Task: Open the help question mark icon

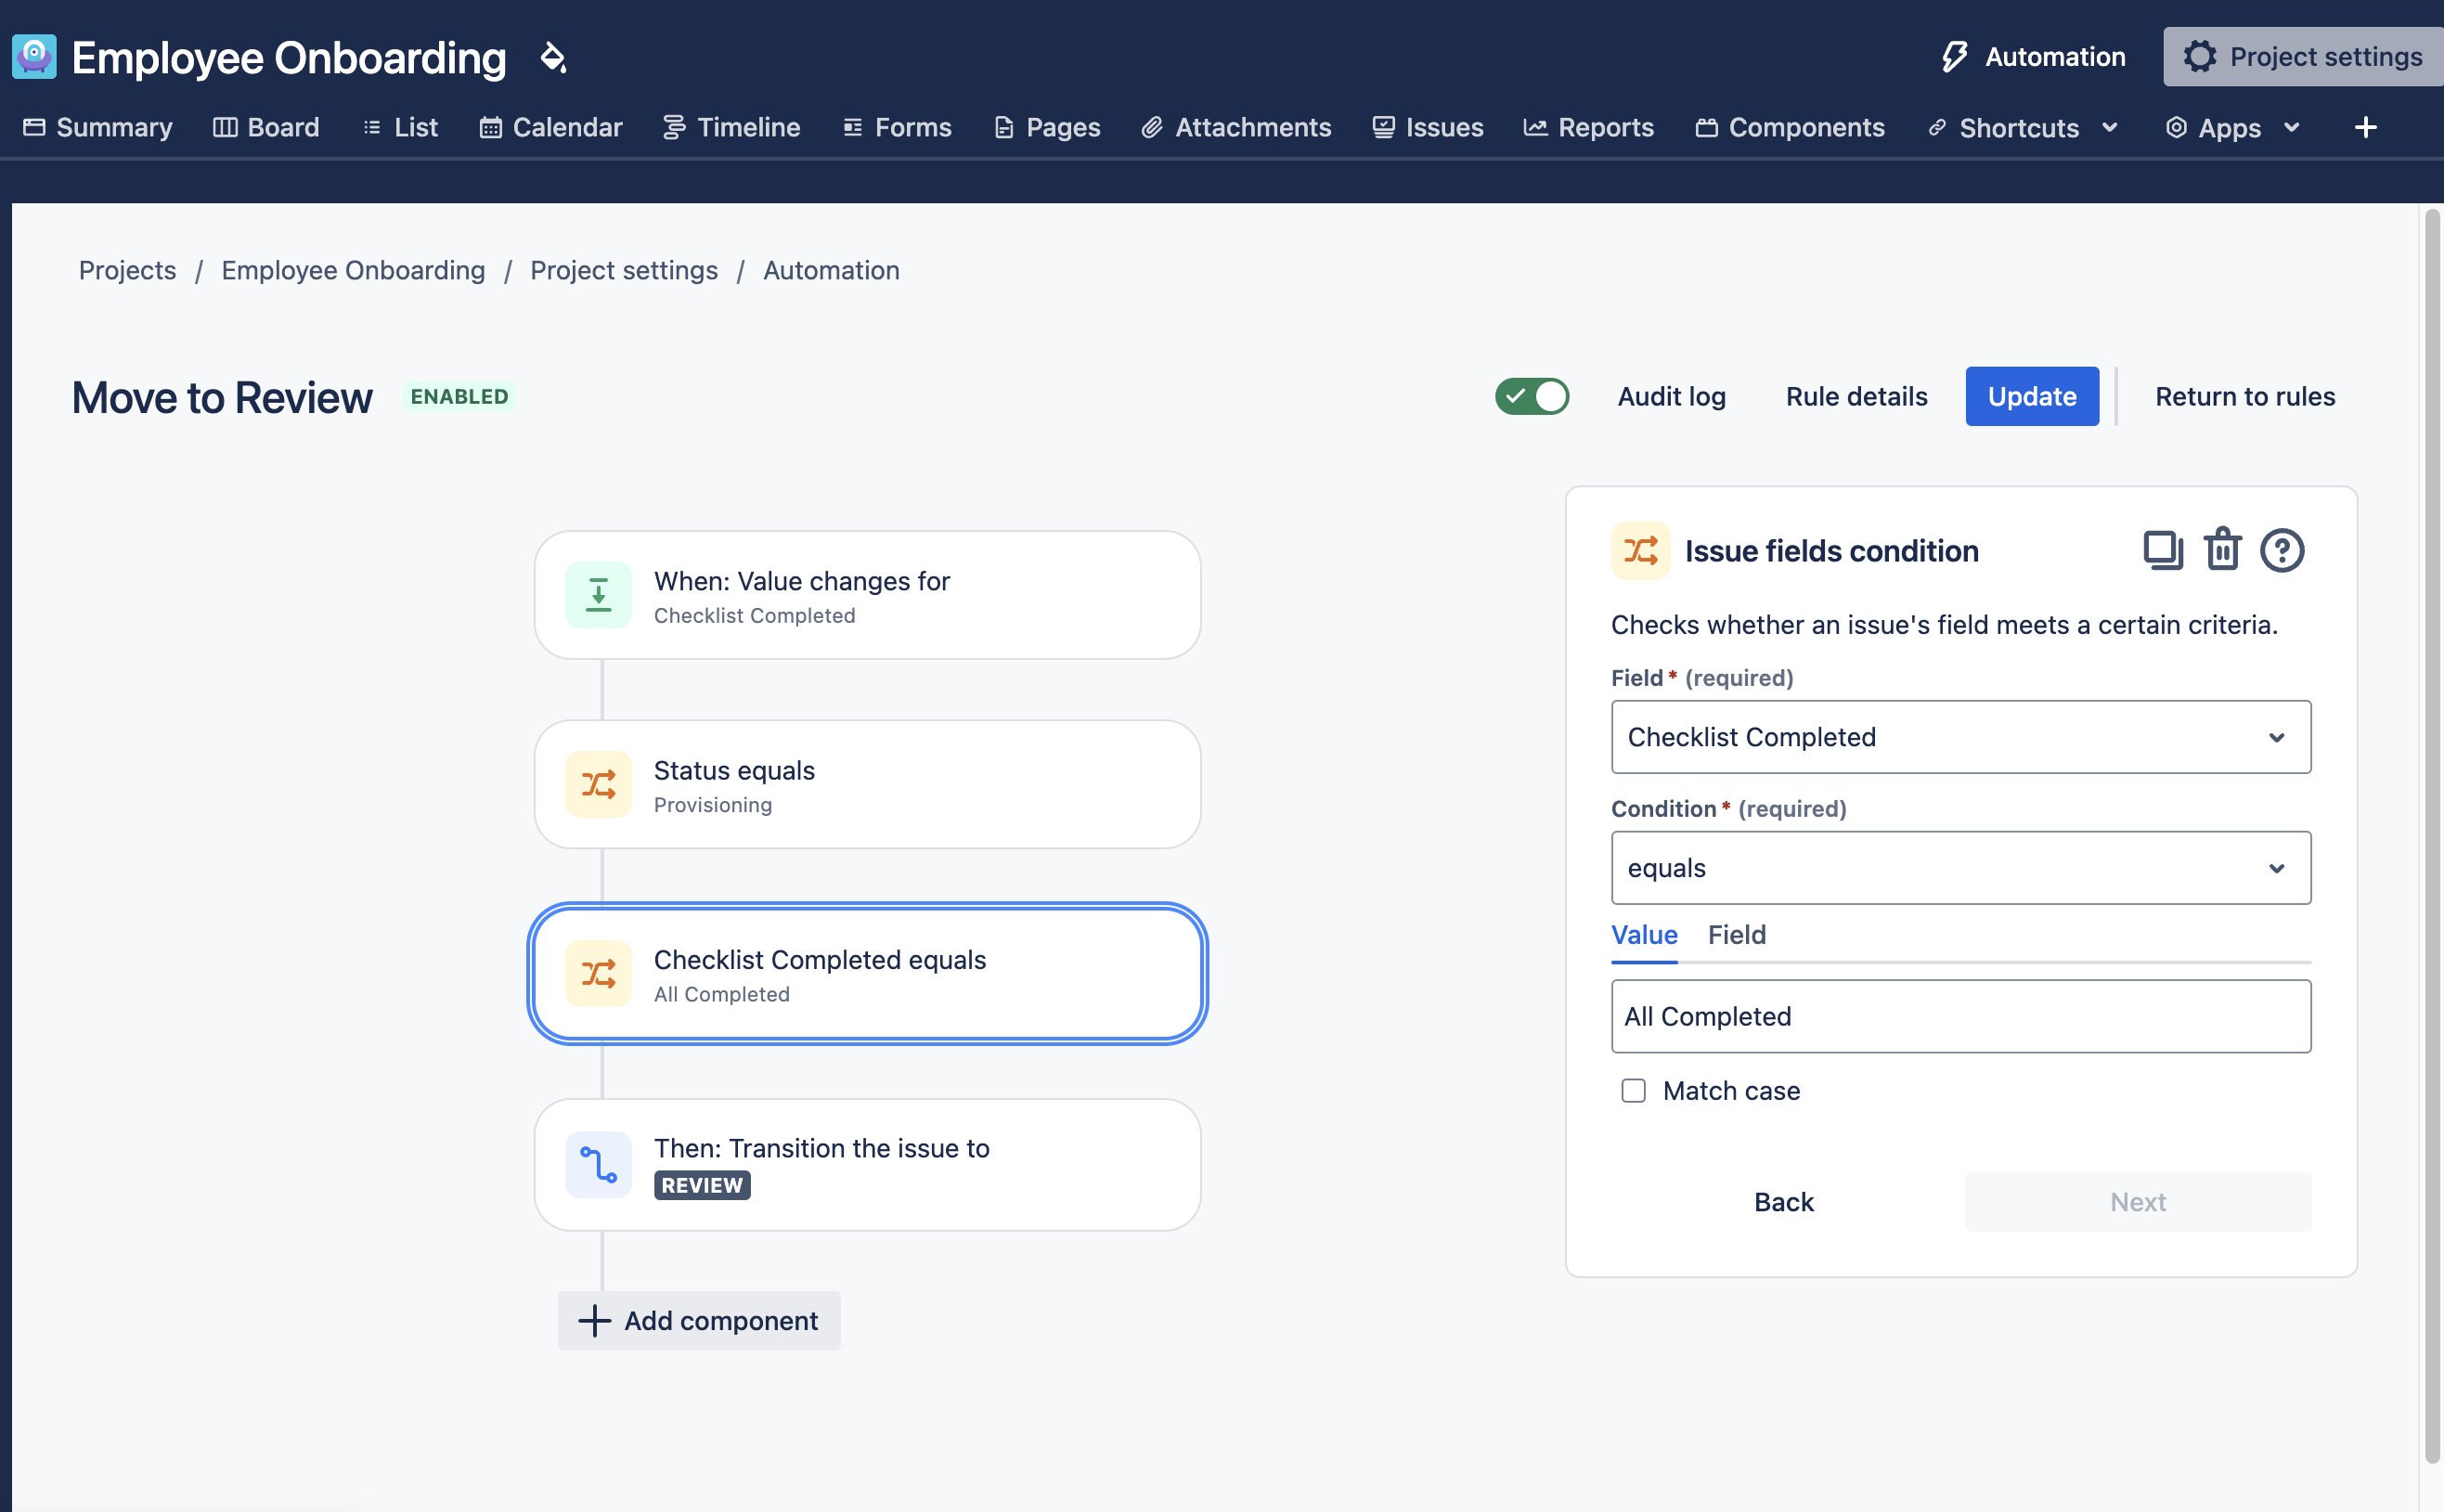Action: (2281, 550)
